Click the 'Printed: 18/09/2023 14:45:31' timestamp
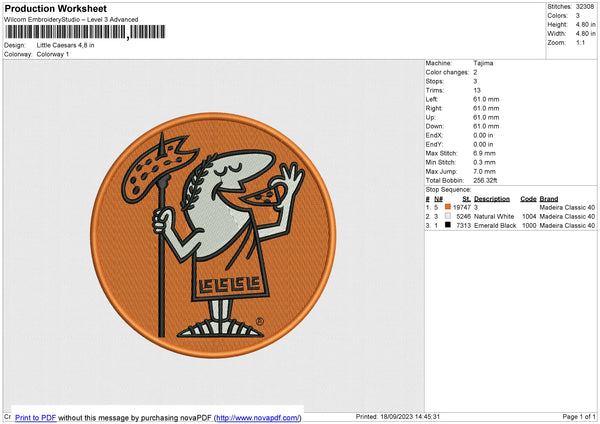600x424 pixels. pyautogui.click(x=398, y=416)
